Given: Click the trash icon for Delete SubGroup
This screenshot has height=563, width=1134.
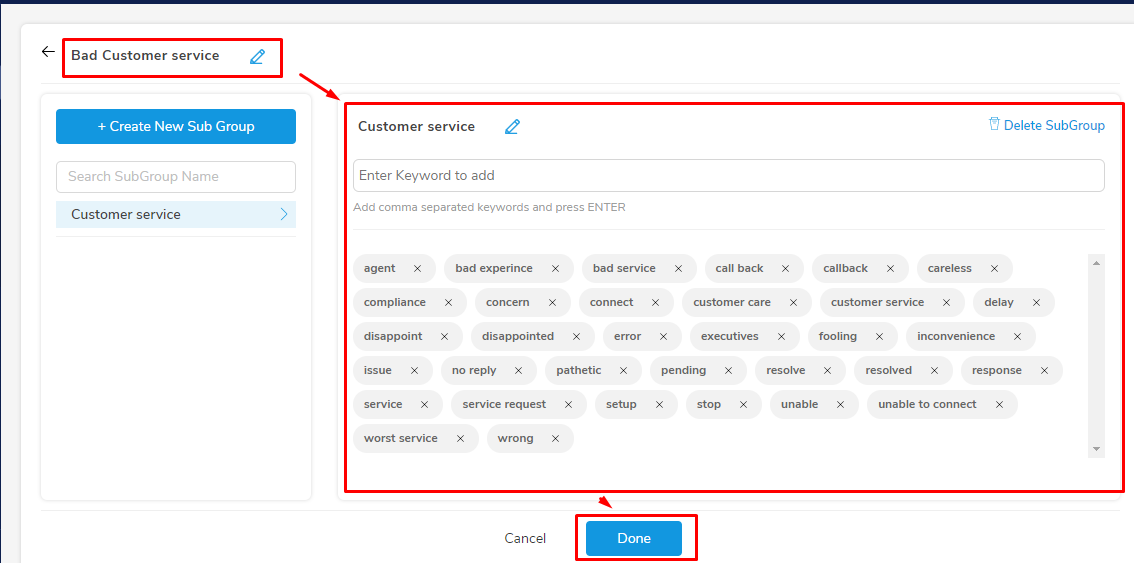Looking at the screenshot, I should click(x=994, y=124).
